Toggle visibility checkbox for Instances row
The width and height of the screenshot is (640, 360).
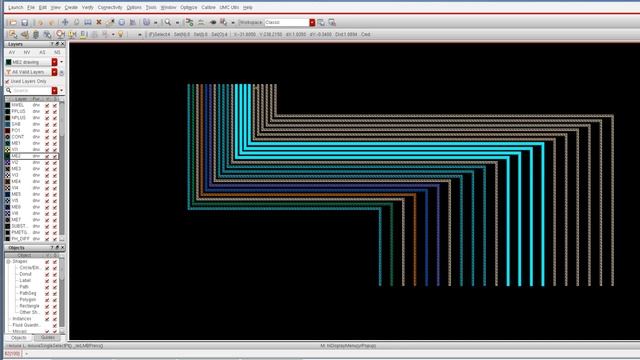tap(47, 319)
